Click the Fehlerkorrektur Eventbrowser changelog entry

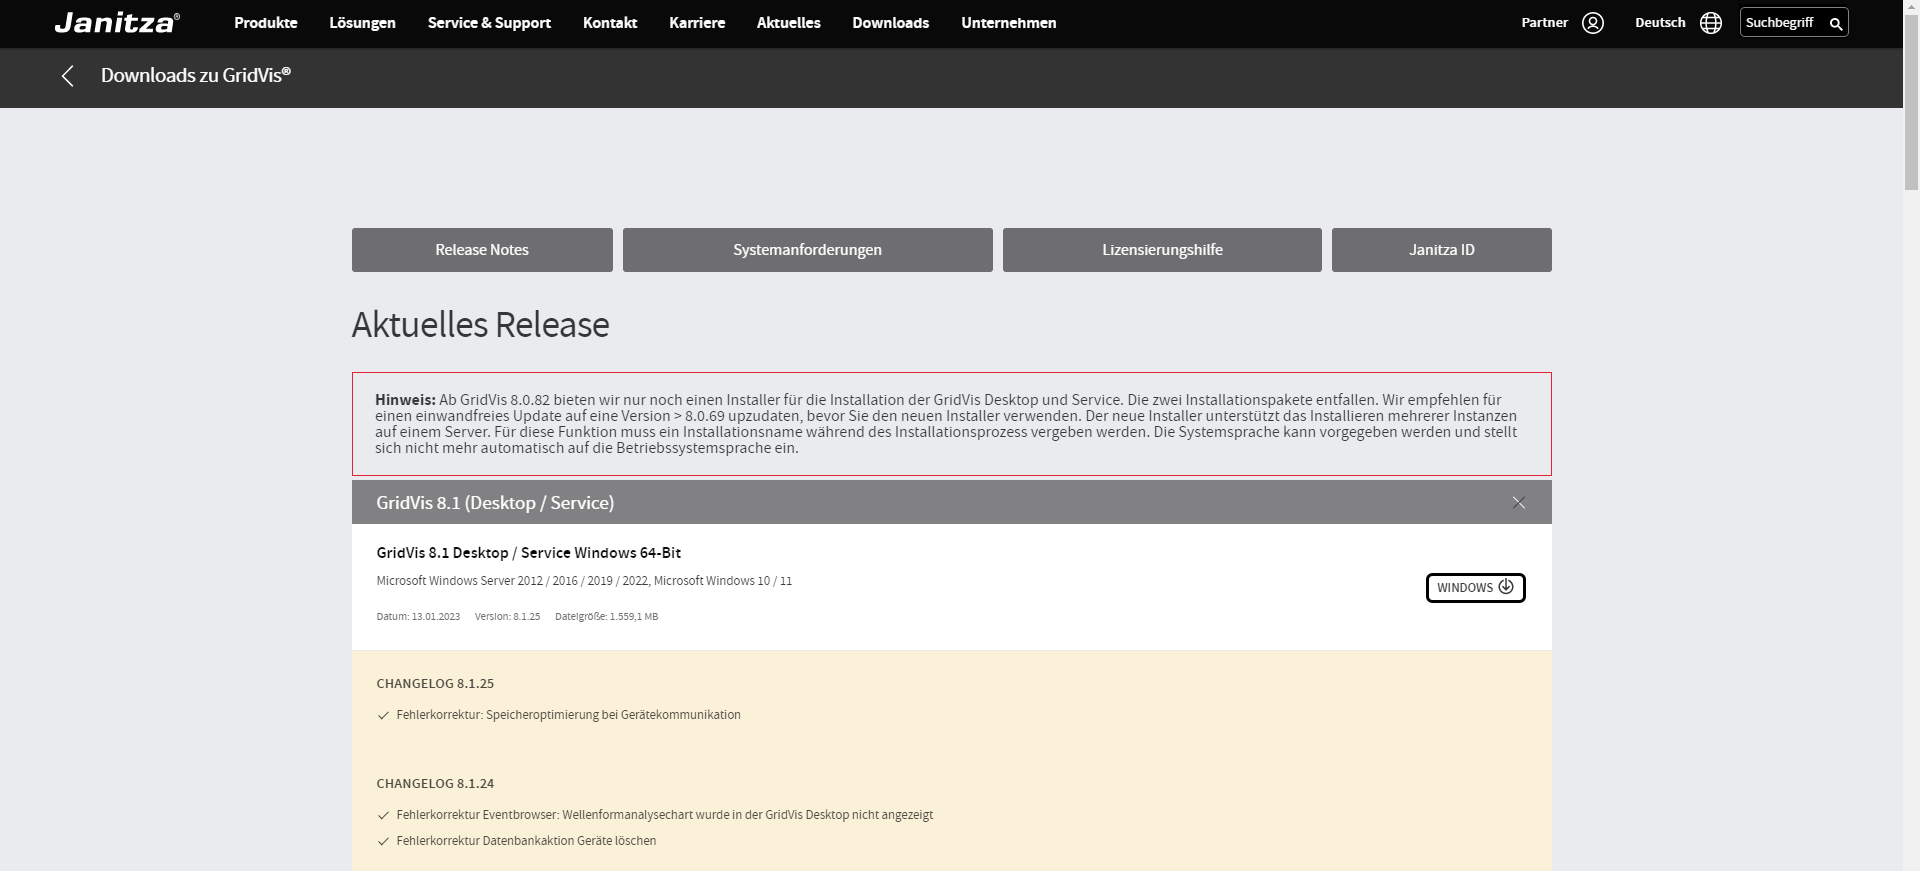point(664,815)
